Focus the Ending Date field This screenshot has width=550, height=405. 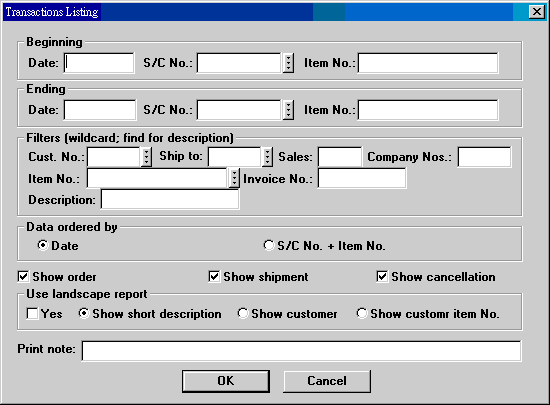(100, 110)
